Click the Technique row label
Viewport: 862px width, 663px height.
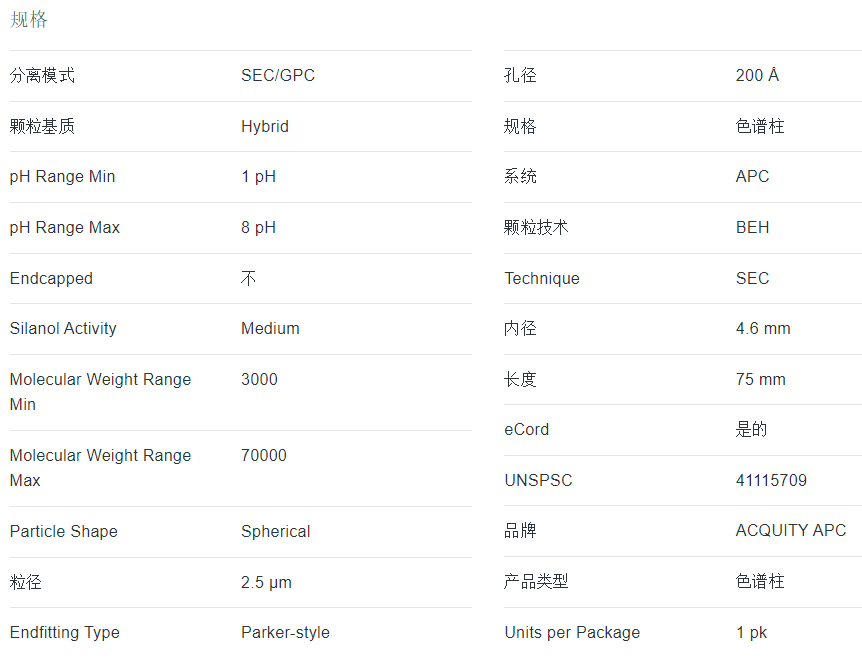tap(541, 278)
